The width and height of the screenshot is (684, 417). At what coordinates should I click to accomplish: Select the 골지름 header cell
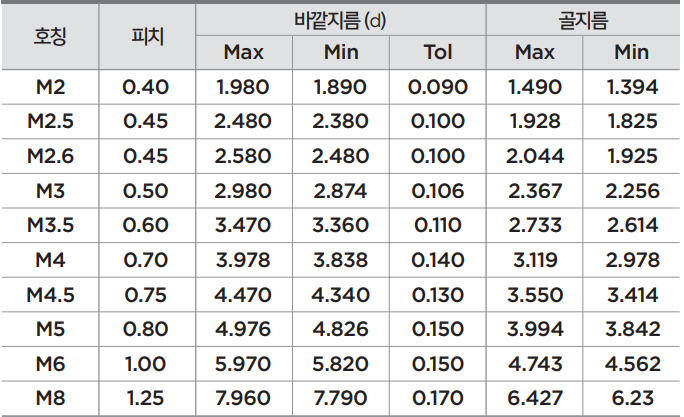(583, 20)
